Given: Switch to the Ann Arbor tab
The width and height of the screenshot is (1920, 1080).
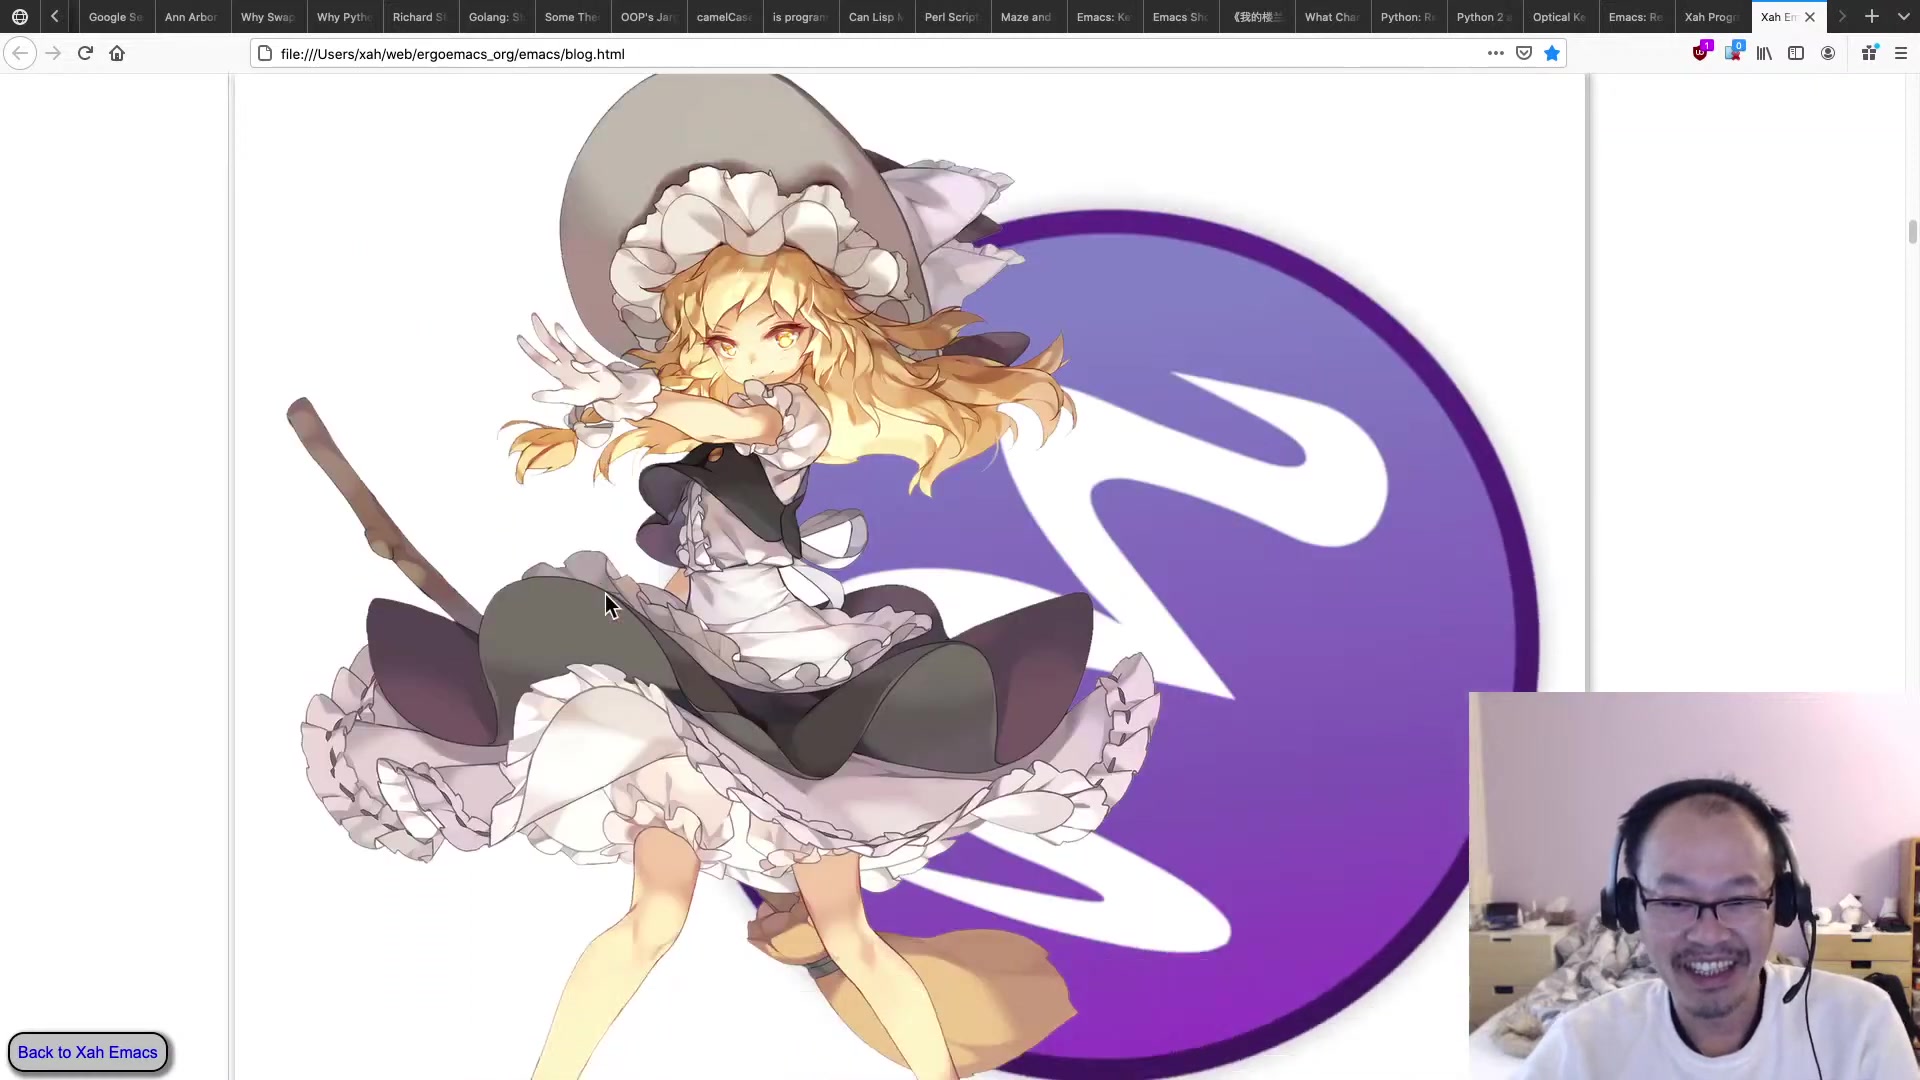Looking at the screenshot, I should [191, 17].
